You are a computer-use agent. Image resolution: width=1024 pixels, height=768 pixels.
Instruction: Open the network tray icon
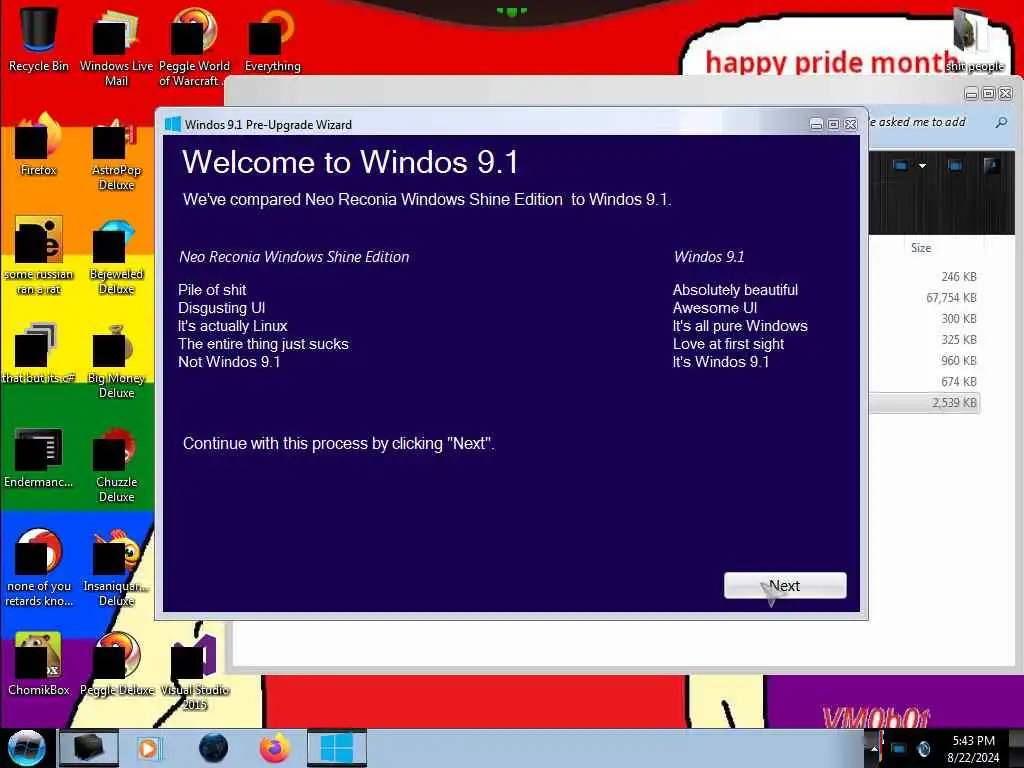coord(899,748)
